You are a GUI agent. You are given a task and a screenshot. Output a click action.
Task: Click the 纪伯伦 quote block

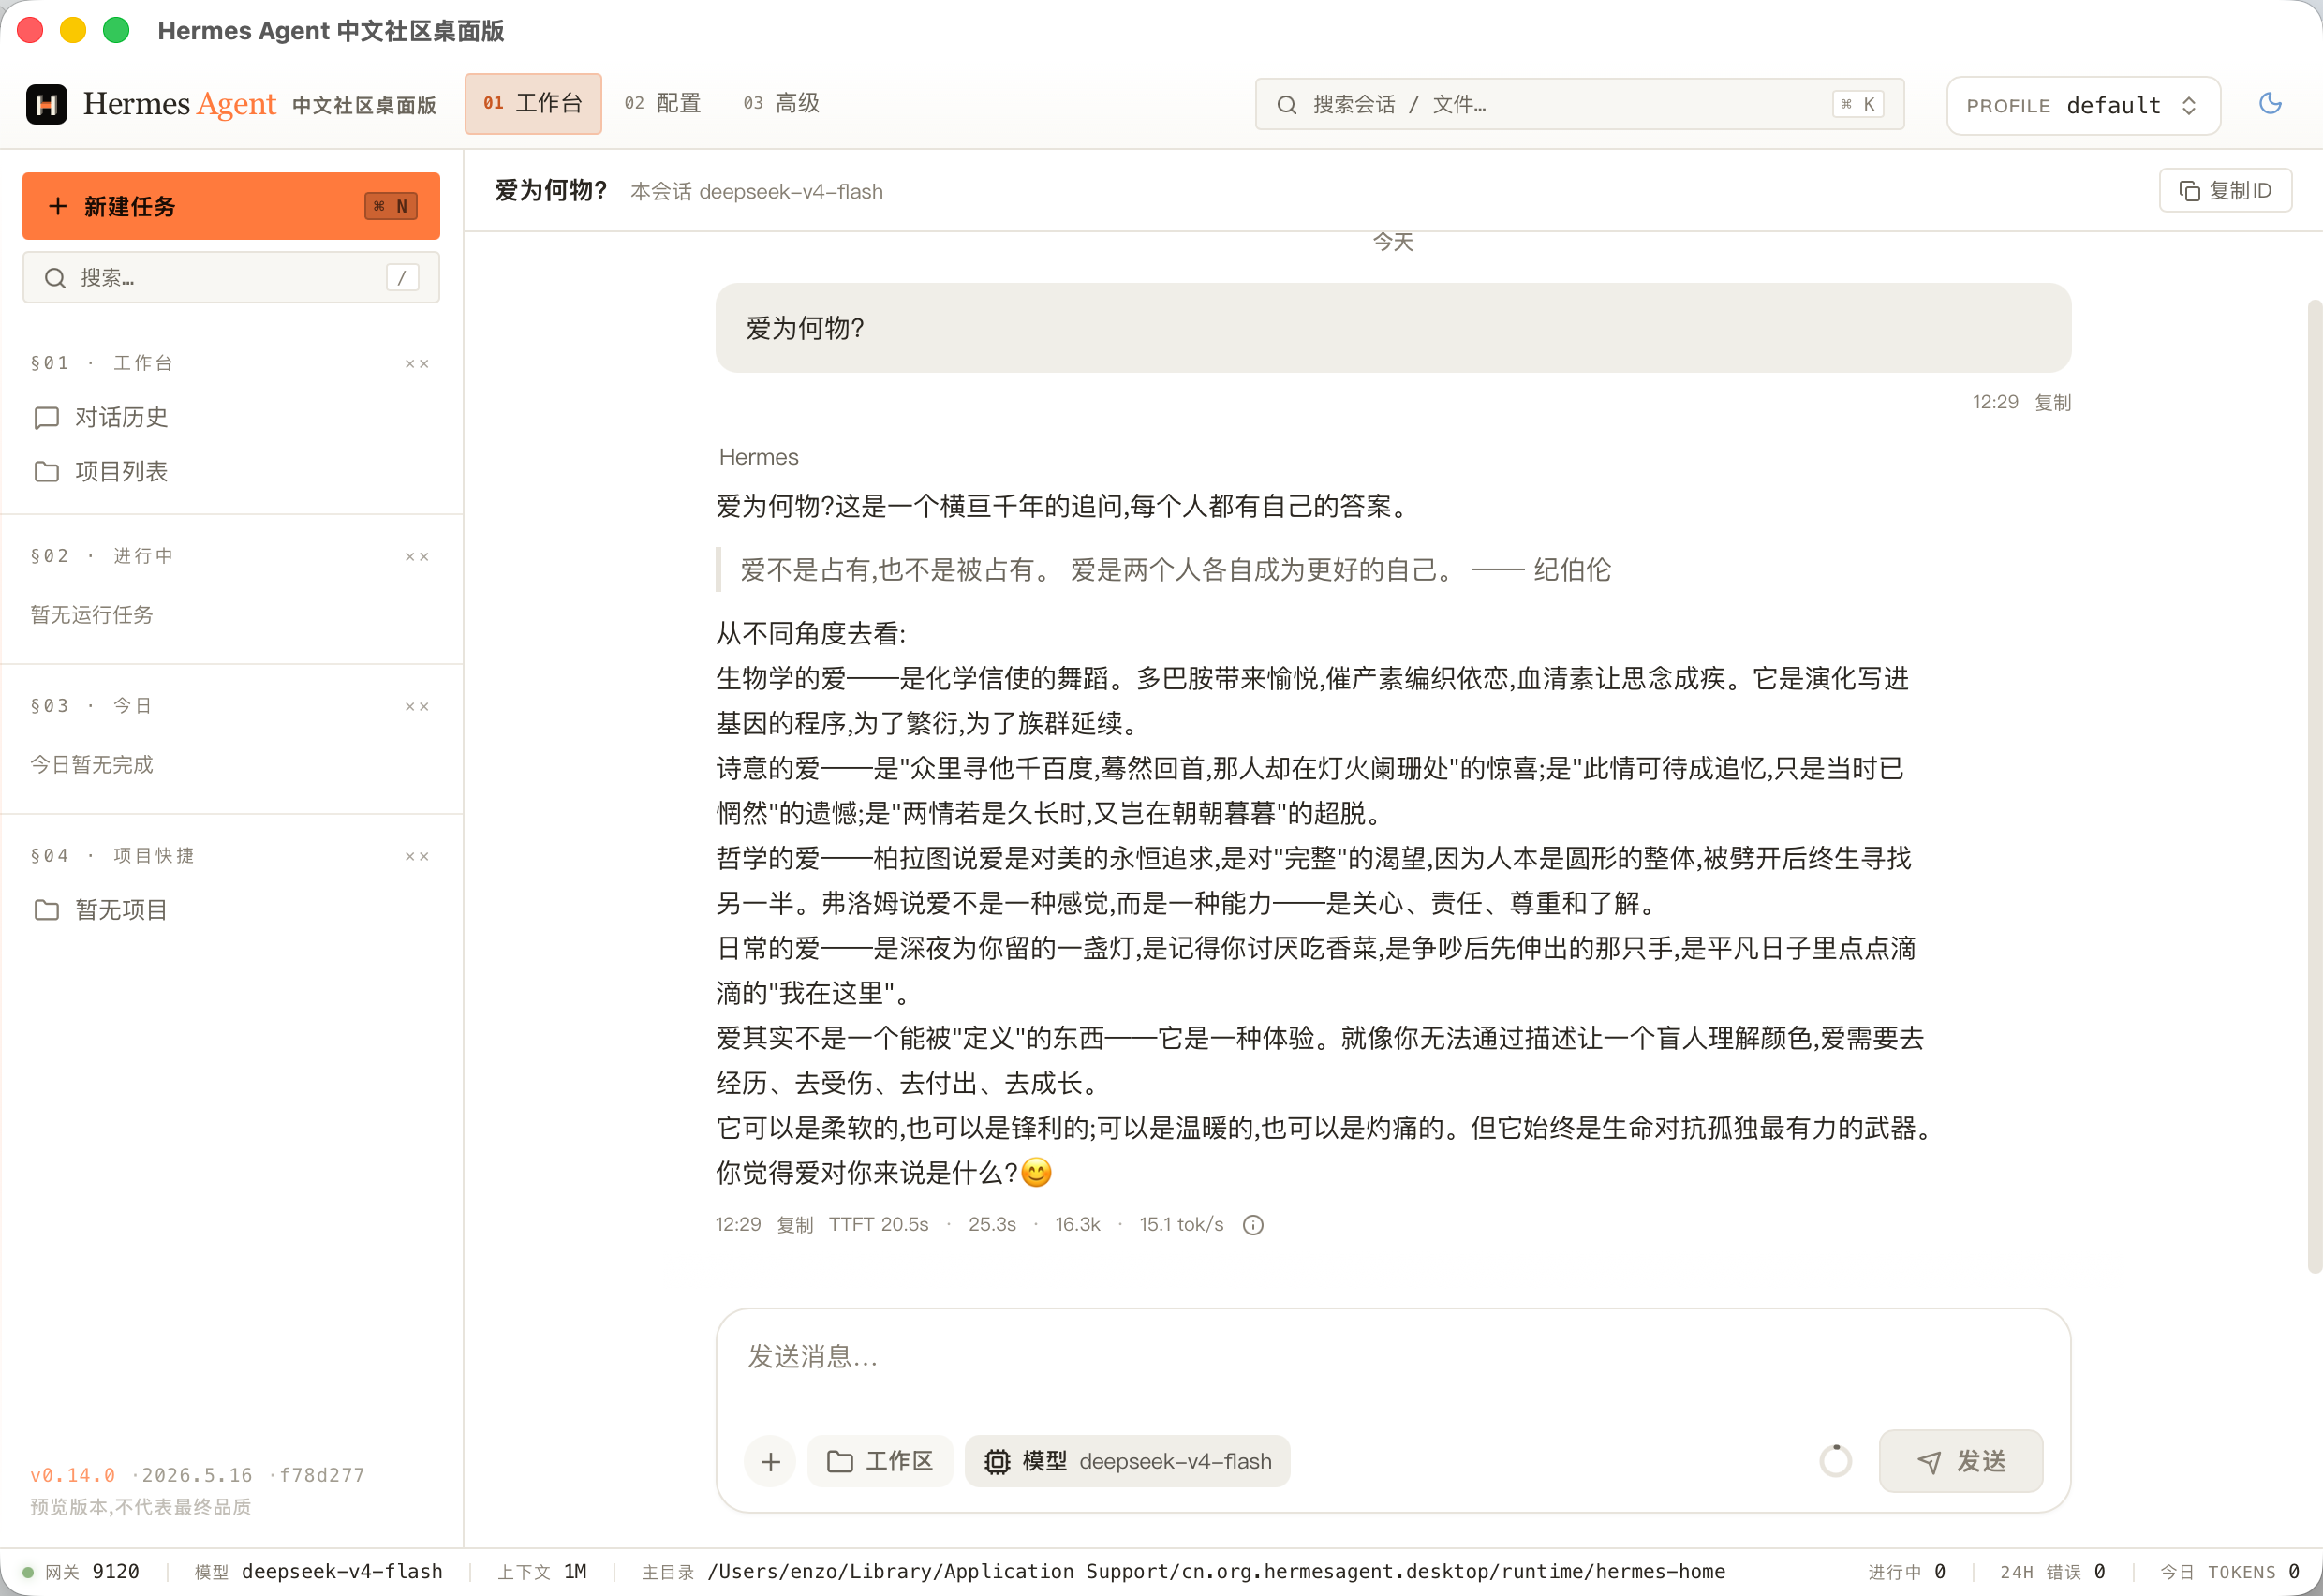(x=1165, y=569)
